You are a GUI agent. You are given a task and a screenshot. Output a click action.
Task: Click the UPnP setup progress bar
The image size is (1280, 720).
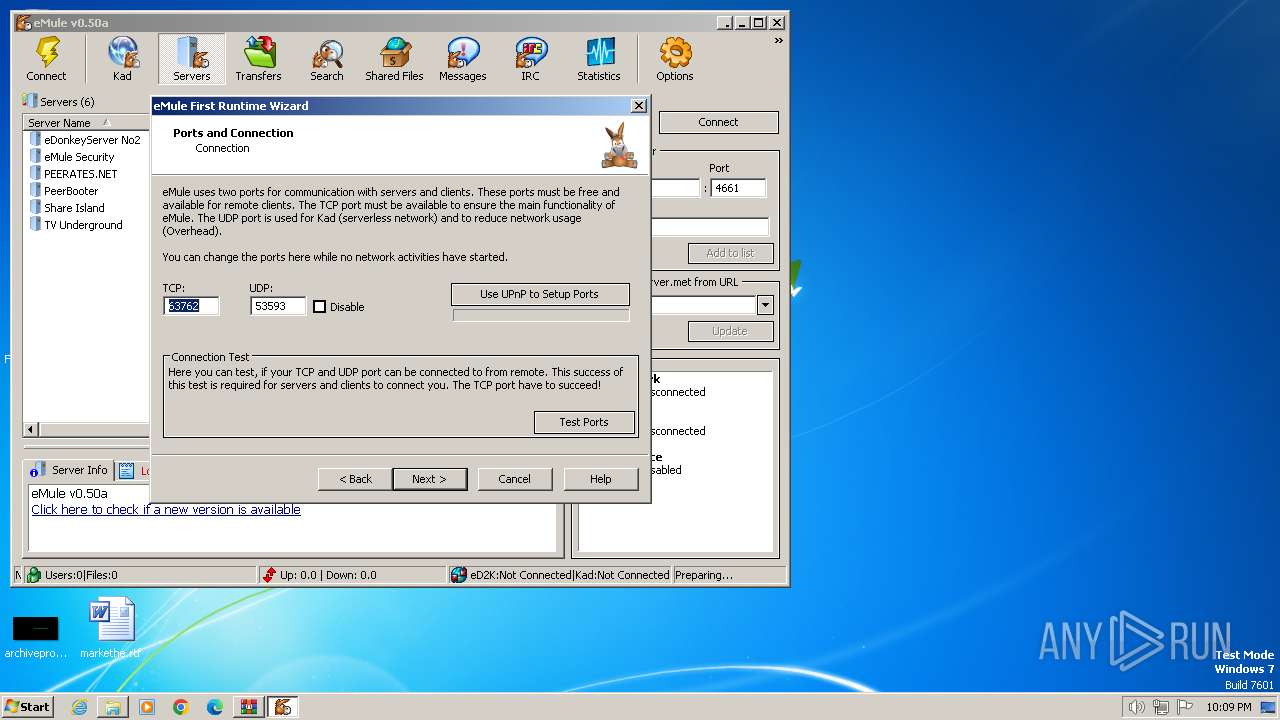click(x=541, y=316)
